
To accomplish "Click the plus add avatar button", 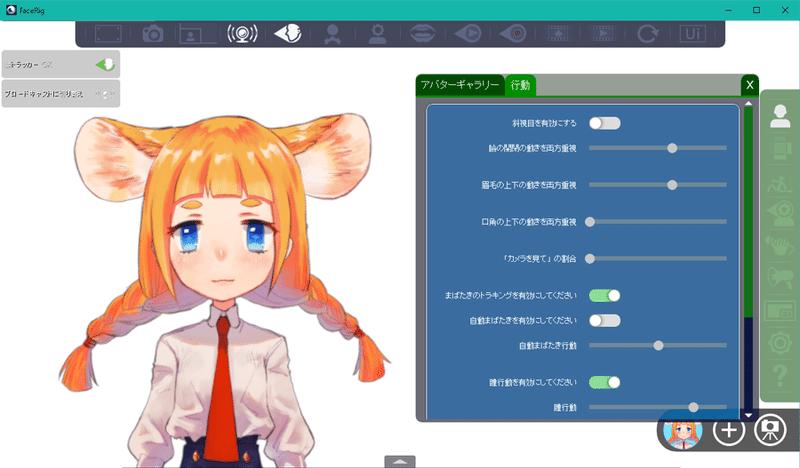I will pyautogui.click(x=729, y=430).
